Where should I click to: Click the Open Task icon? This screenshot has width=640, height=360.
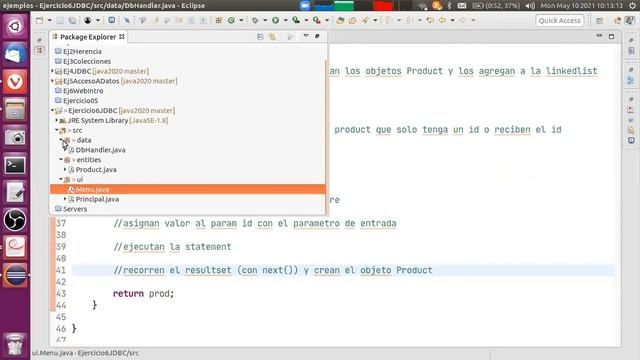click(352, 20)
